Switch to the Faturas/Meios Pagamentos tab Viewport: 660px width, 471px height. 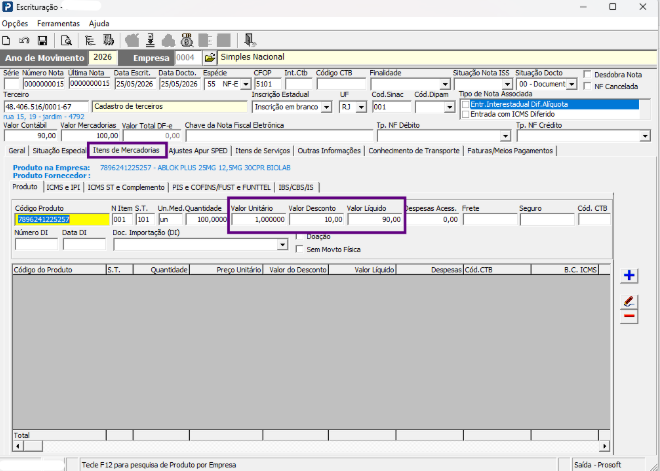pyautogui.click(x=510, y=151)
